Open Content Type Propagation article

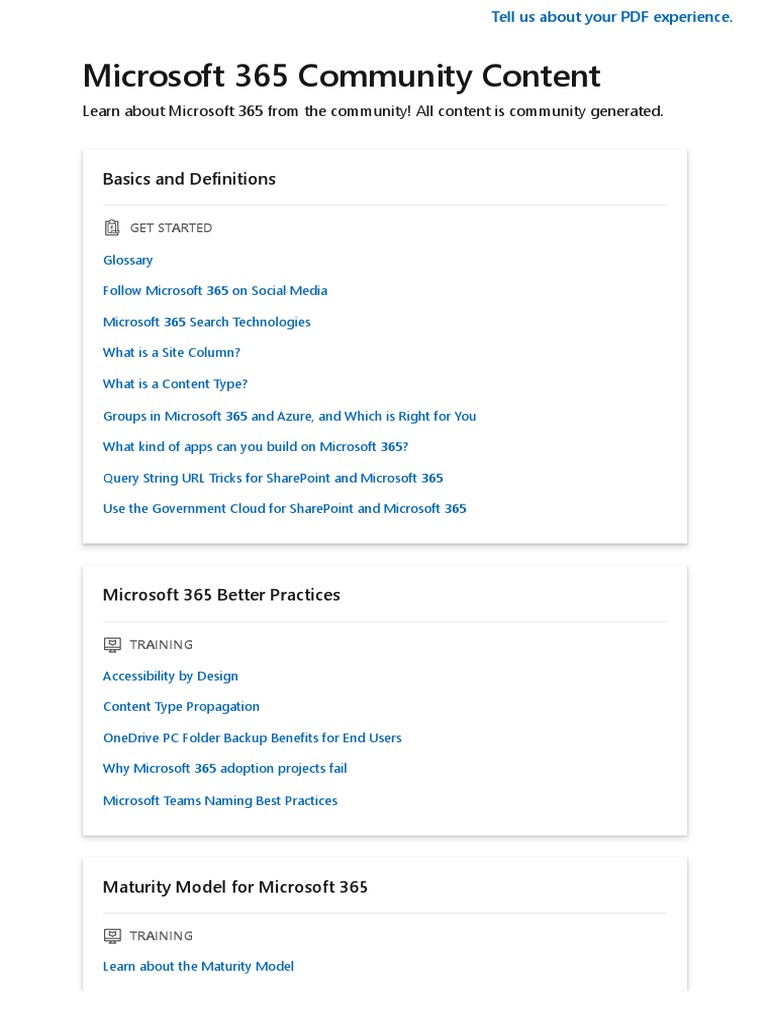tap(181, 707)
